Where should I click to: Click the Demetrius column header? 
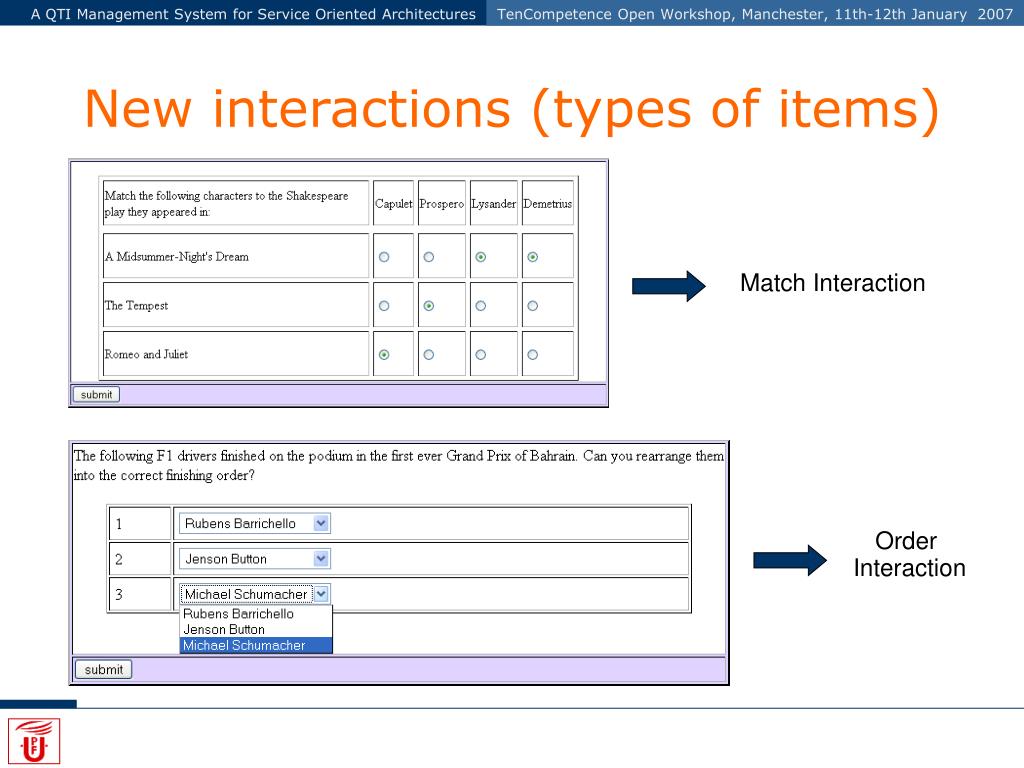(547, 204)
